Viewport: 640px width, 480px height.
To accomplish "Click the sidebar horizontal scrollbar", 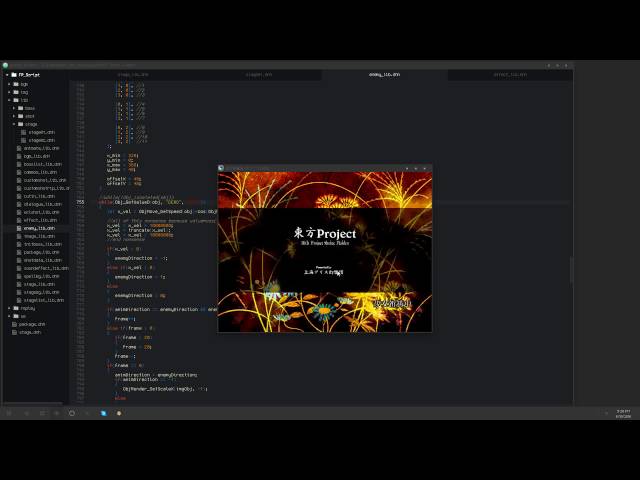I will click(33, 403).
